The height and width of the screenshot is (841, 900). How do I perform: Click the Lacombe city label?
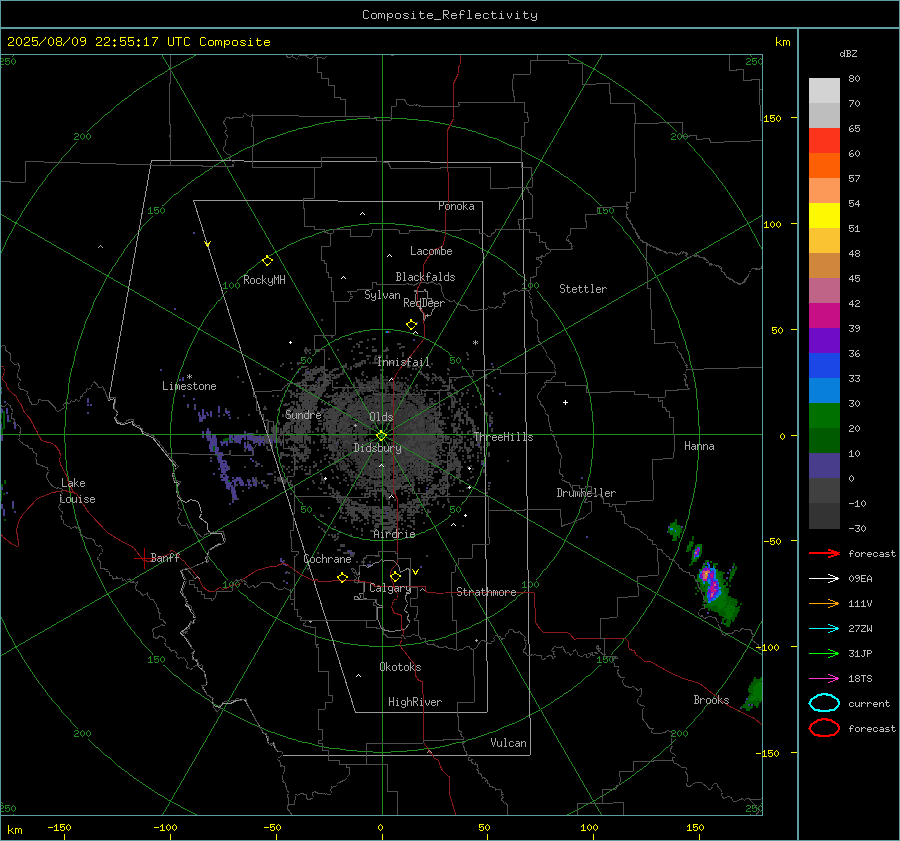(x=431, y=251)
